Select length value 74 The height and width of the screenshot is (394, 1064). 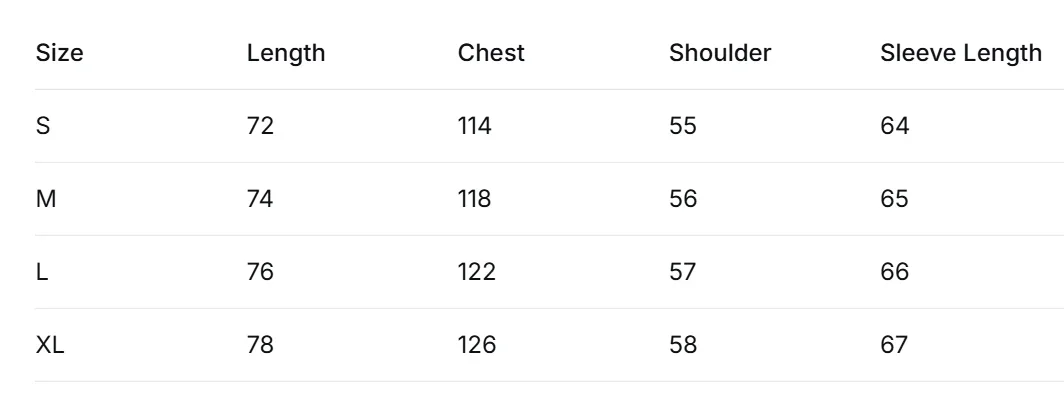tap(260, 199)
